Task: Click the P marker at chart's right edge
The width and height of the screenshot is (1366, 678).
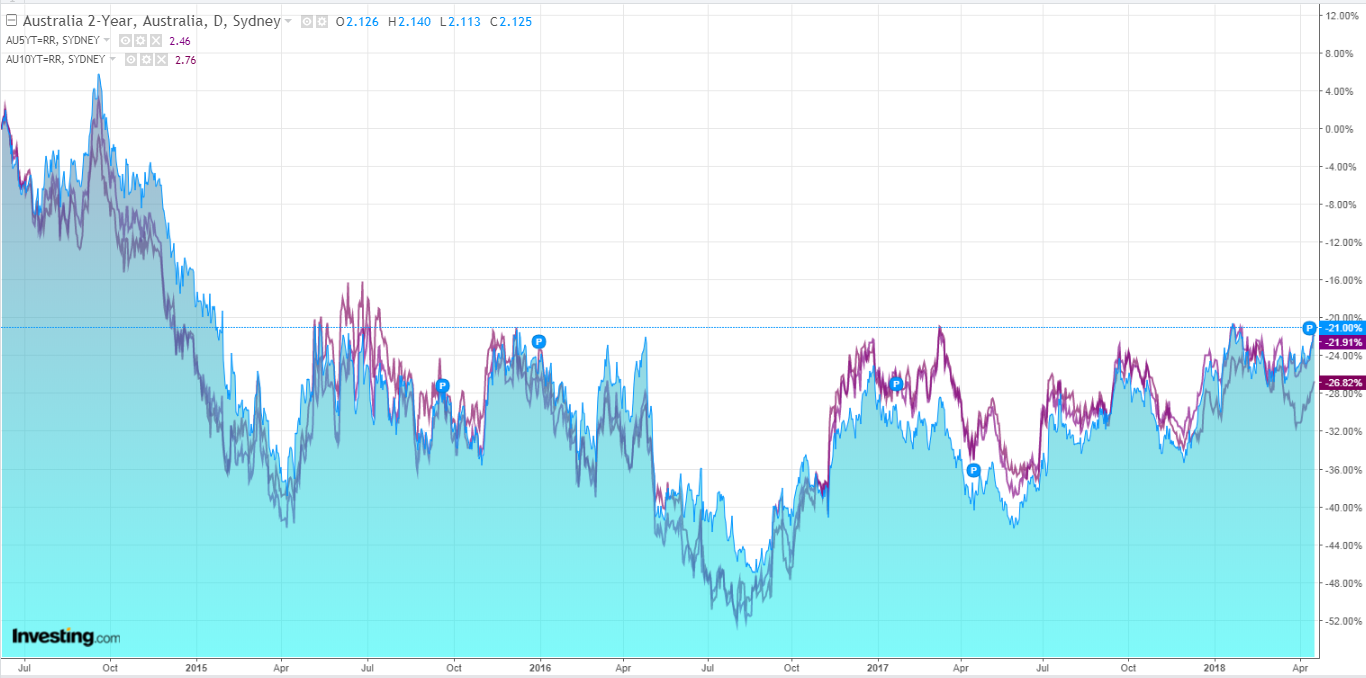Action: pos(1309,328)
